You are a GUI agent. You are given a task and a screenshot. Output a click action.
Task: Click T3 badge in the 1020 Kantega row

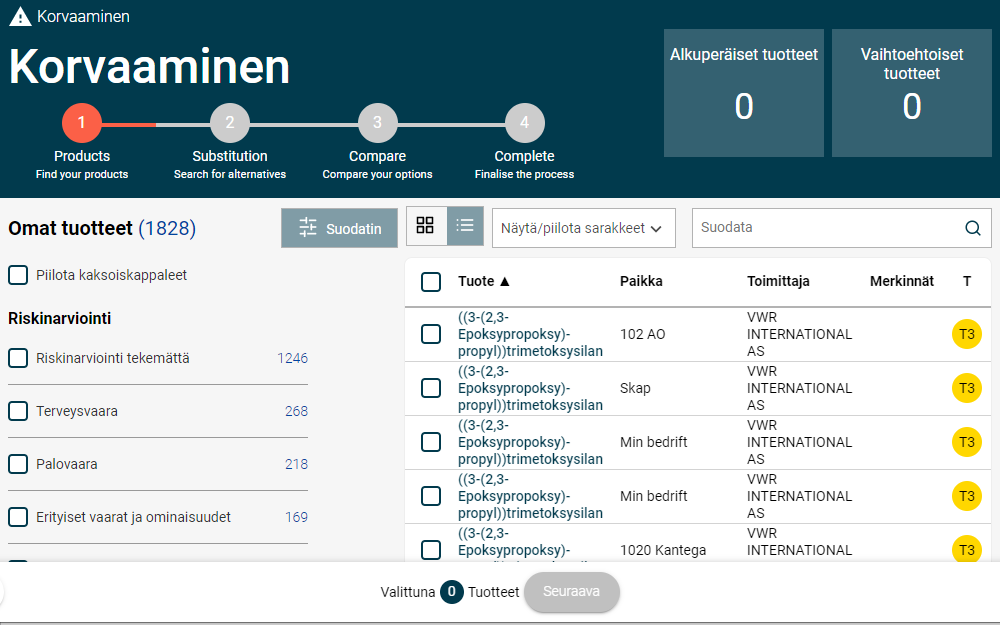click(x=966, y=550)
